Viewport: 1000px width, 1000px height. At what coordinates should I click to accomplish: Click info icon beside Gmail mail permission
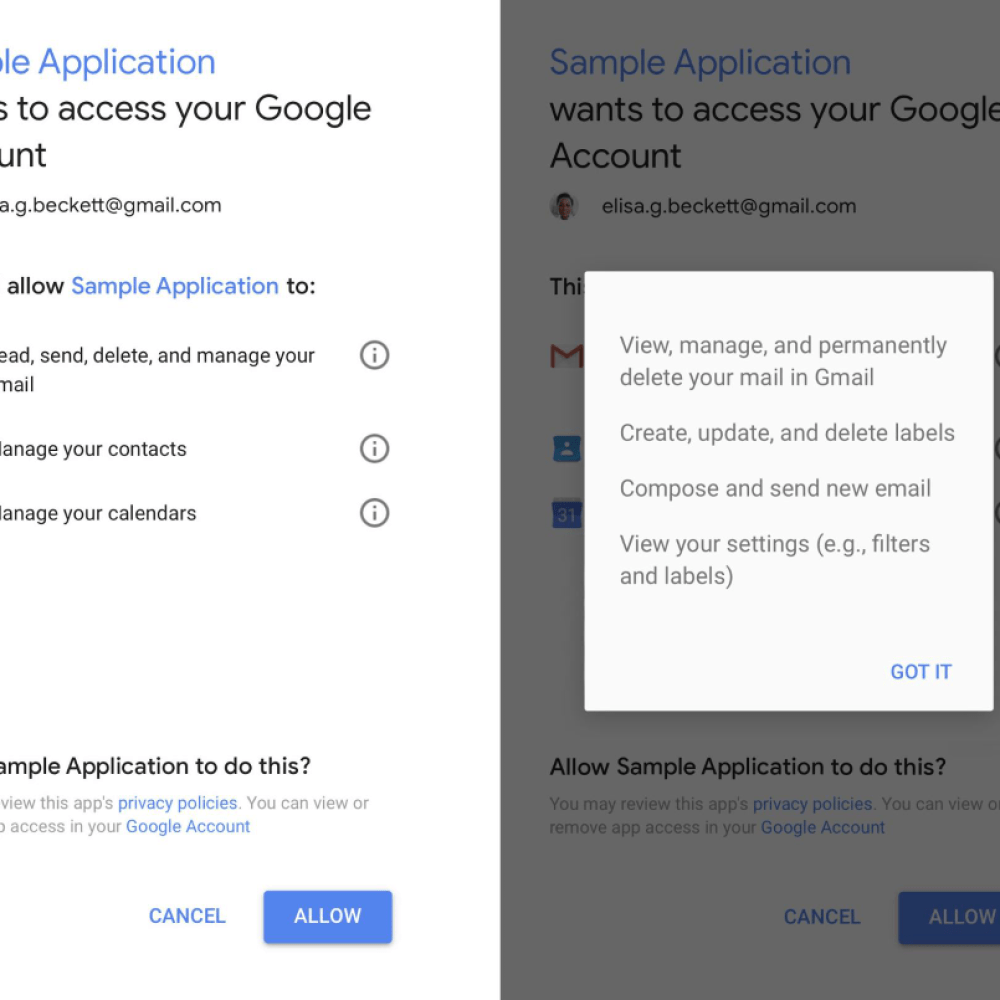(374, 355)
